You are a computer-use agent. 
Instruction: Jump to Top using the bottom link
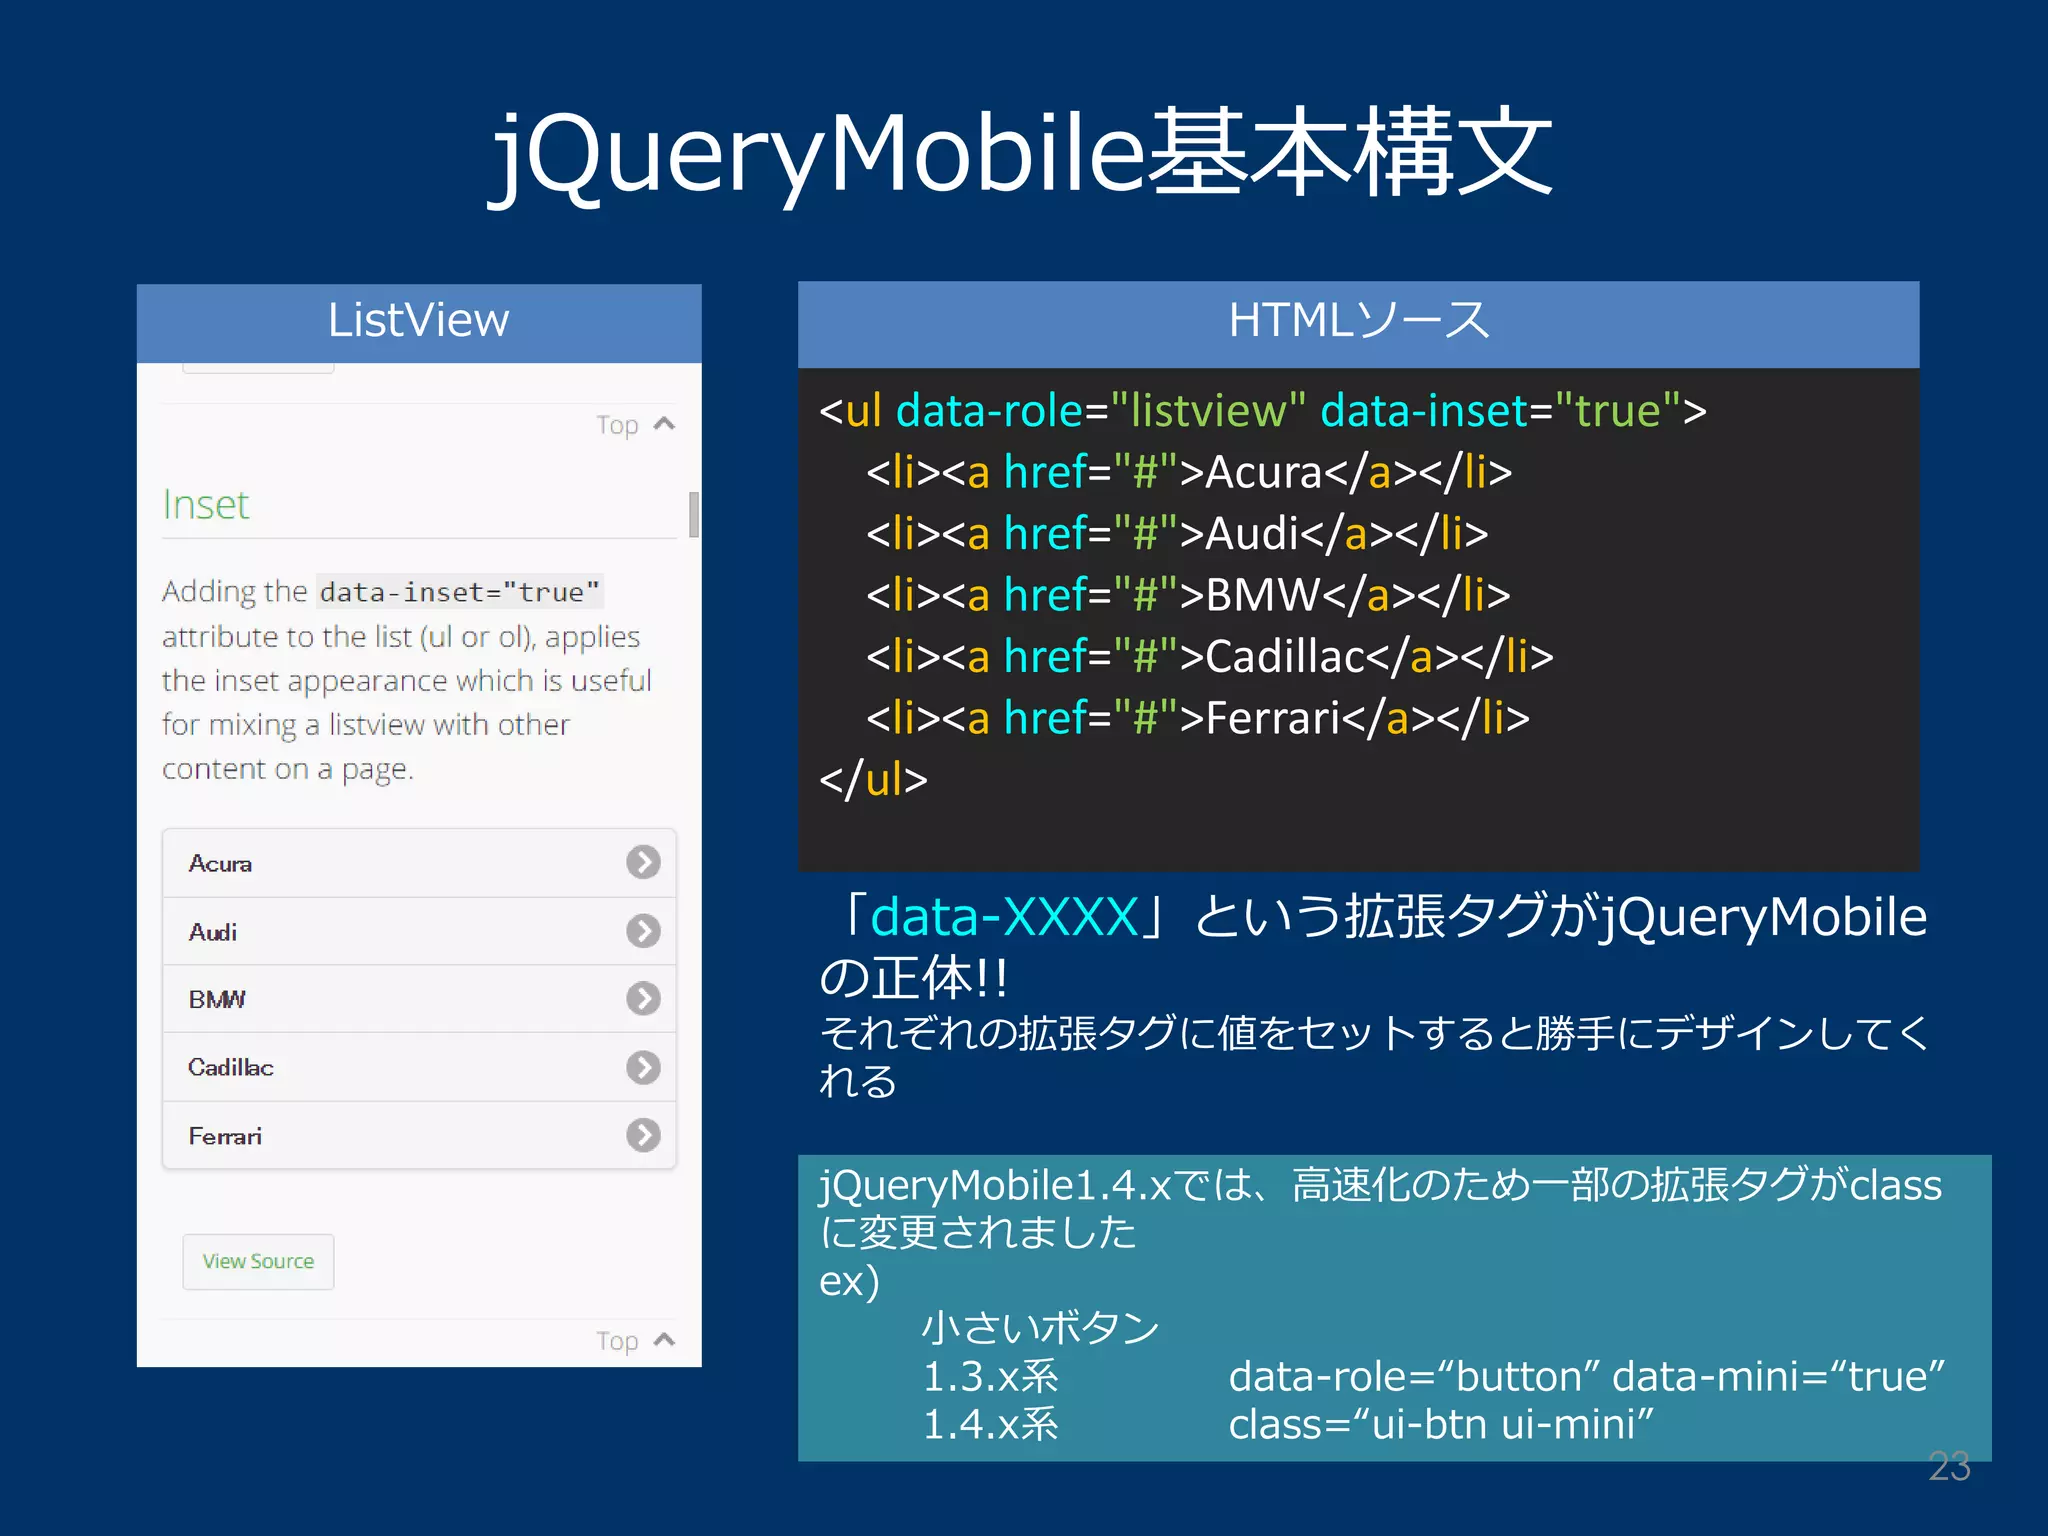coord(636,1341)
